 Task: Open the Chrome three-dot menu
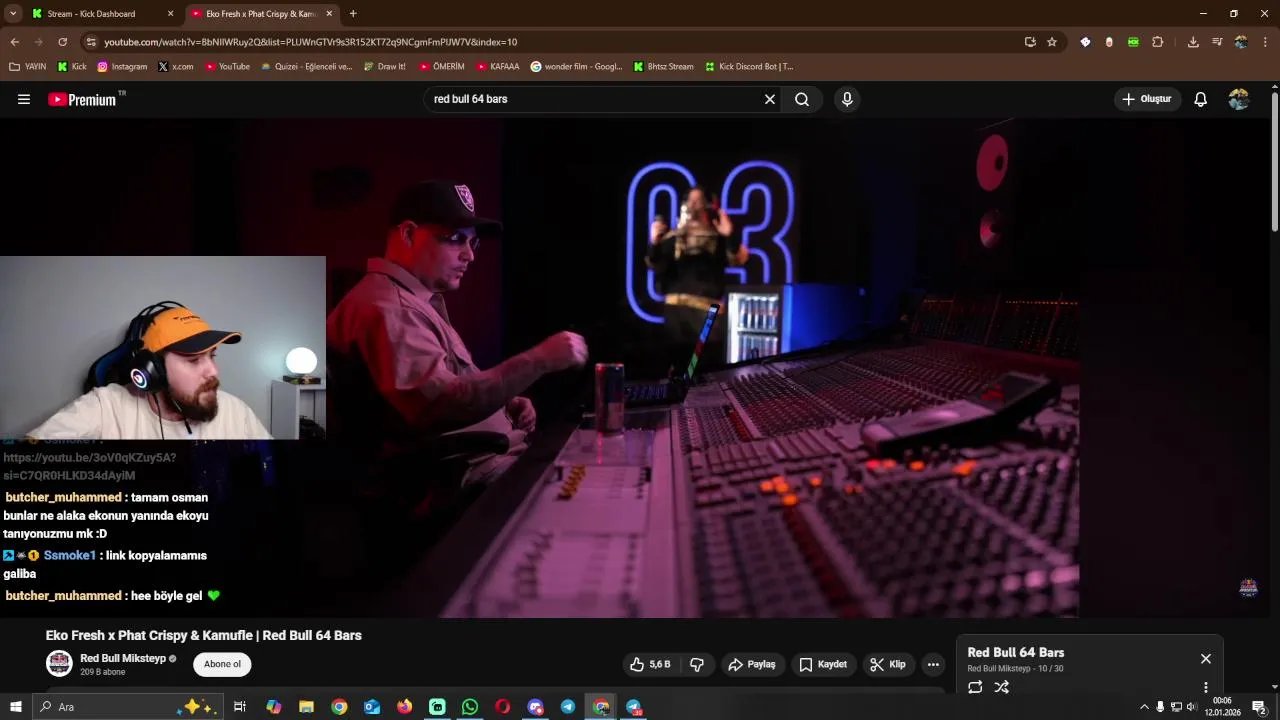1265,42
